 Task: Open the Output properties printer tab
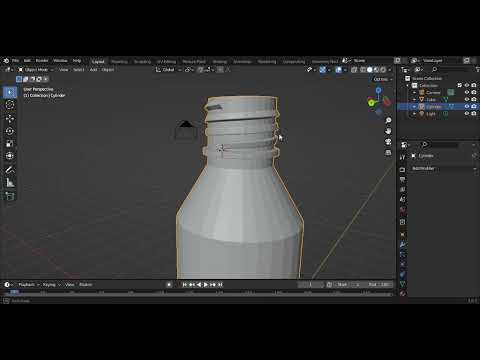403,180
